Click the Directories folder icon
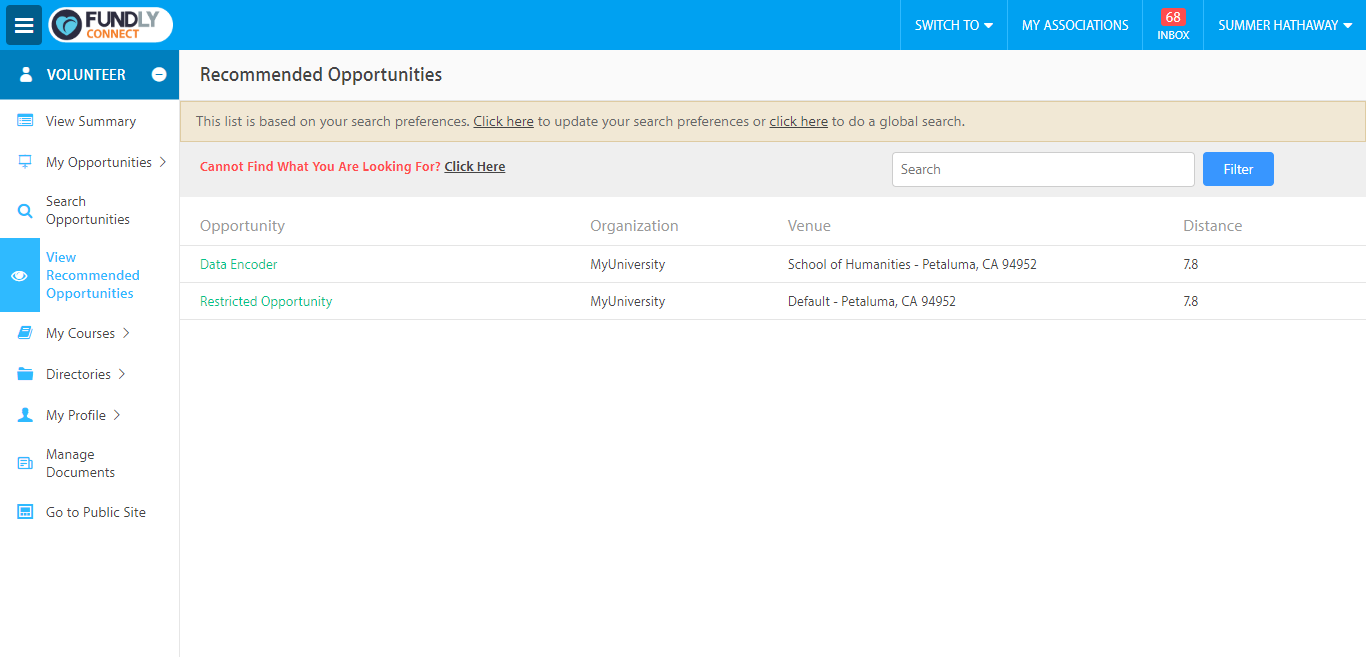Image resolution: width=1366 pixels, height=657 pixels. (25, 374)
